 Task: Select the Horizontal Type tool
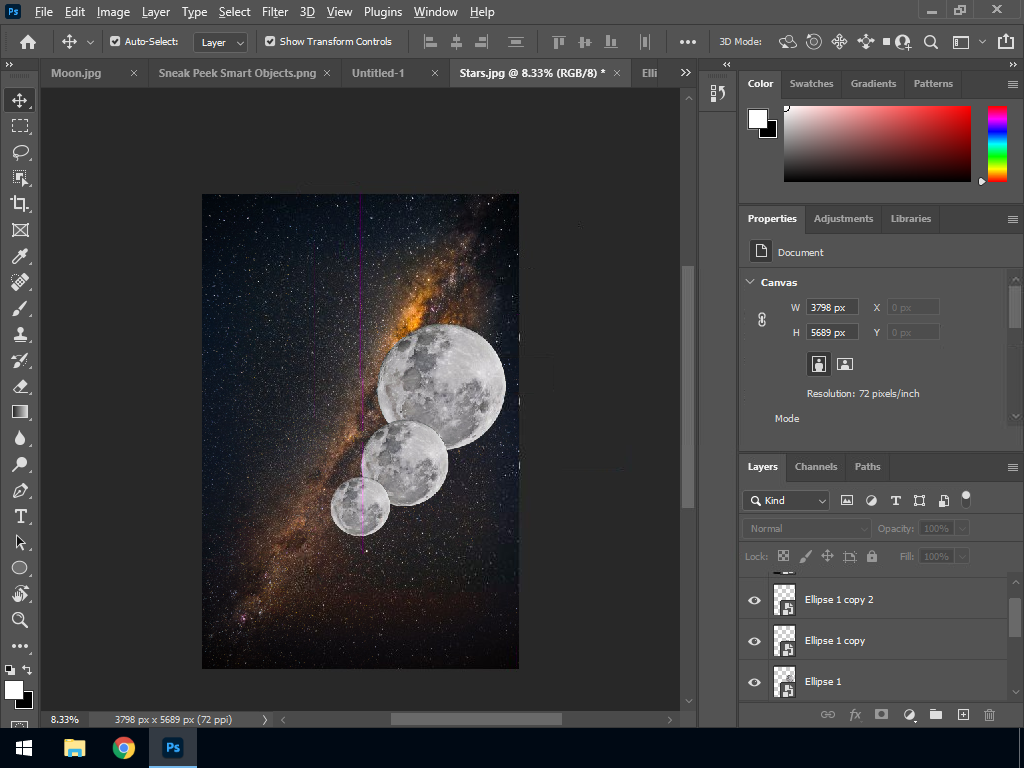(20, 516)
